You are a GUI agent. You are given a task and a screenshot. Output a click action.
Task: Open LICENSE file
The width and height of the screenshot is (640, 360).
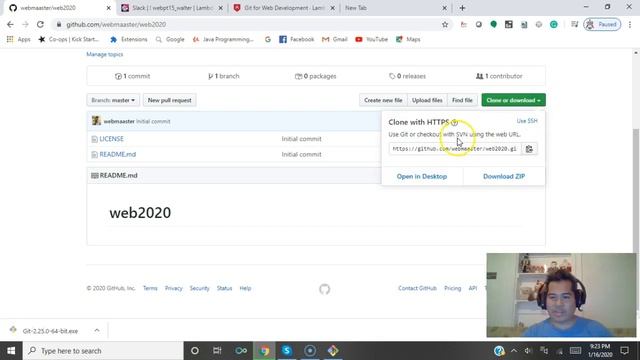tap(111, 139)
